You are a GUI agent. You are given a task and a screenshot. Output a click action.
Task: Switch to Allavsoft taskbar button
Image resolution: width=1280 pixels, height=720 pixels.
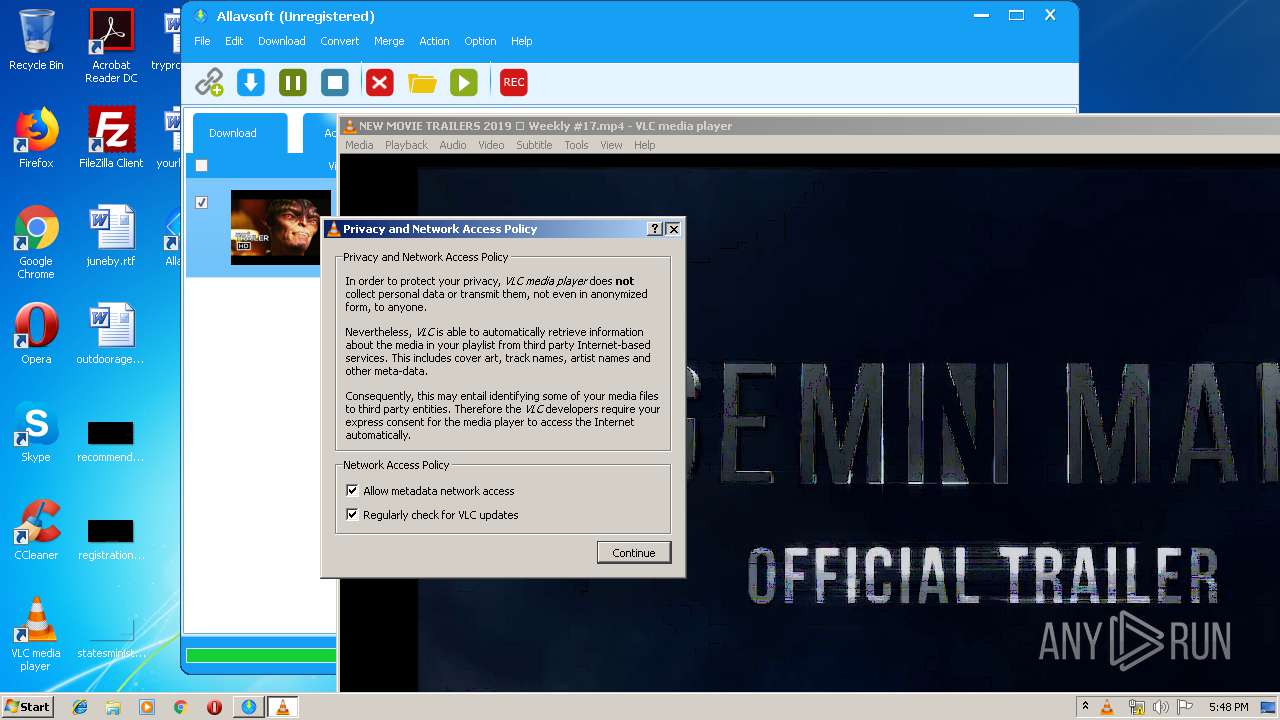[248, 707]
